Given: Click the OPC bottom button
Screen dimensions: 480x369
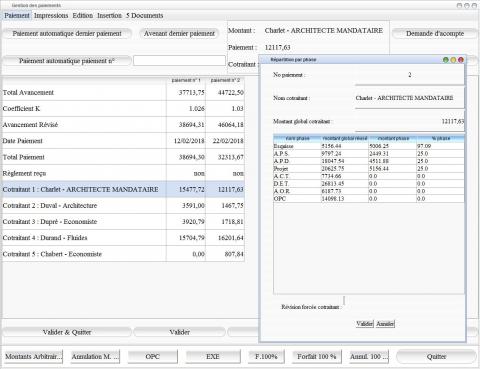Looking at the screenshot, I should point(152,356).
